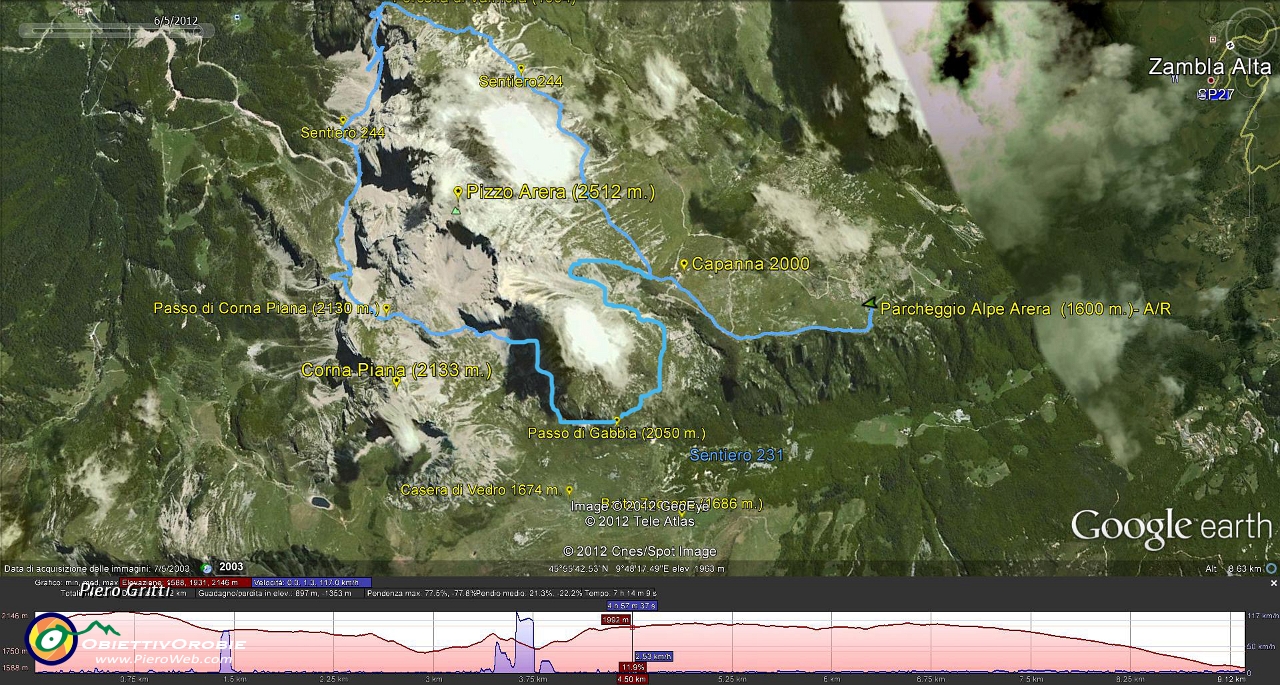Click the Casera di Vedro placemark pin
The image size is (1280, 685).
(x=569, y=490)
